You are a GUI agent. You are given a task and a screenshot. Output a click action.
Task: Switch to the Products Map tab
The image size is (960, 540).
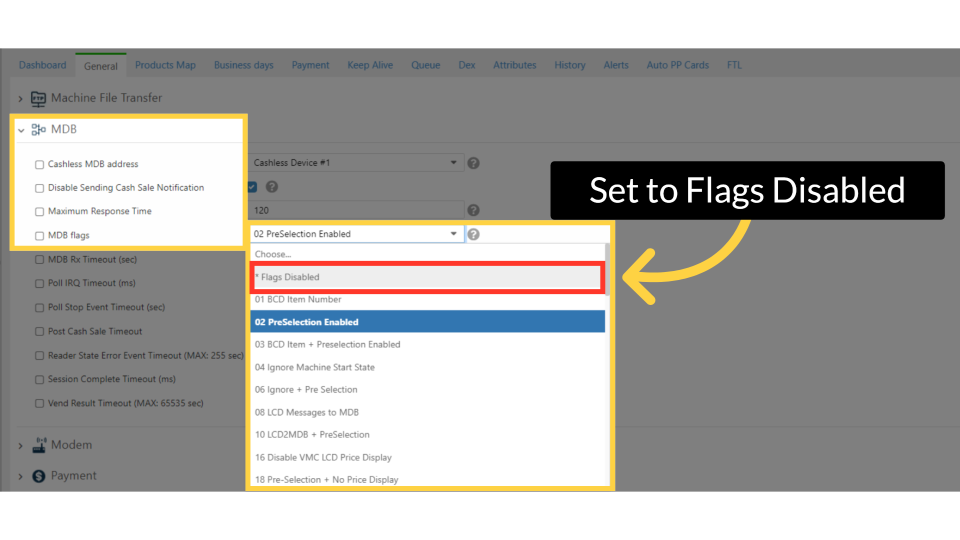pos(165,65)
